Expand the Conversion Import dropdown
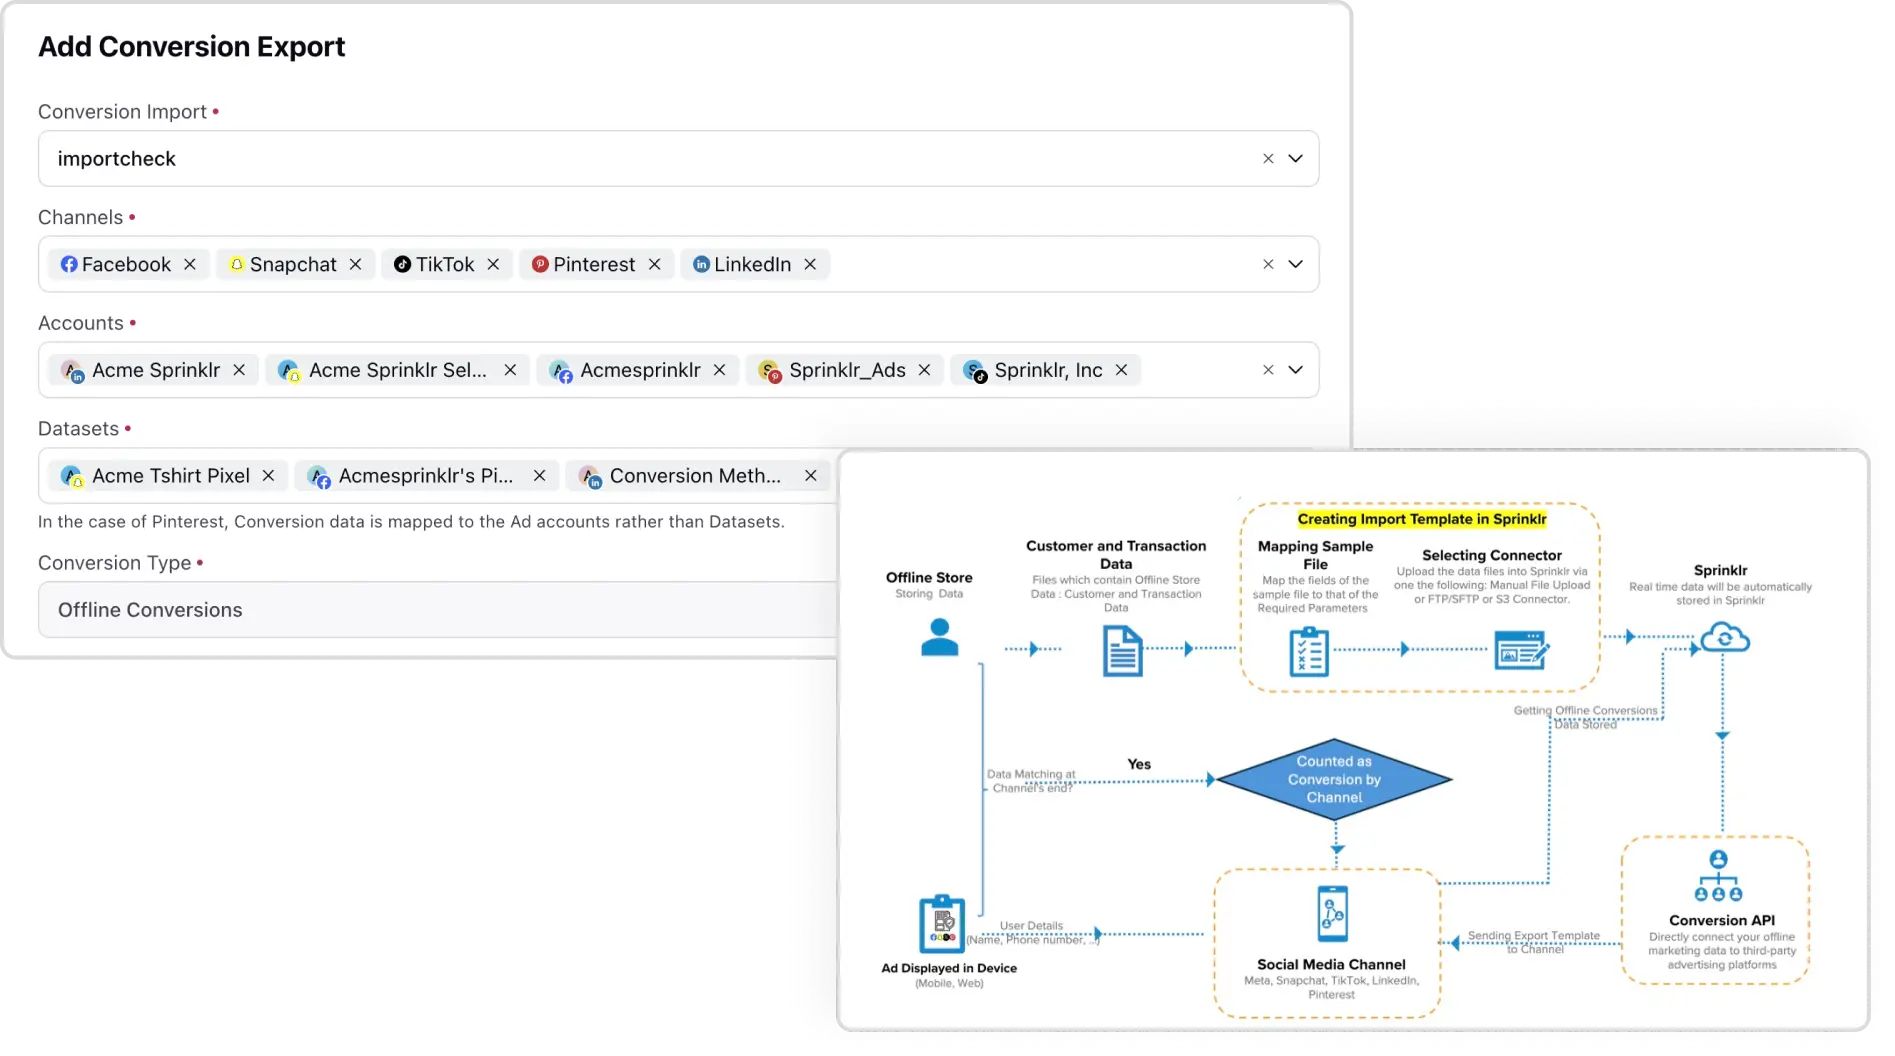 click(1296, 159)
